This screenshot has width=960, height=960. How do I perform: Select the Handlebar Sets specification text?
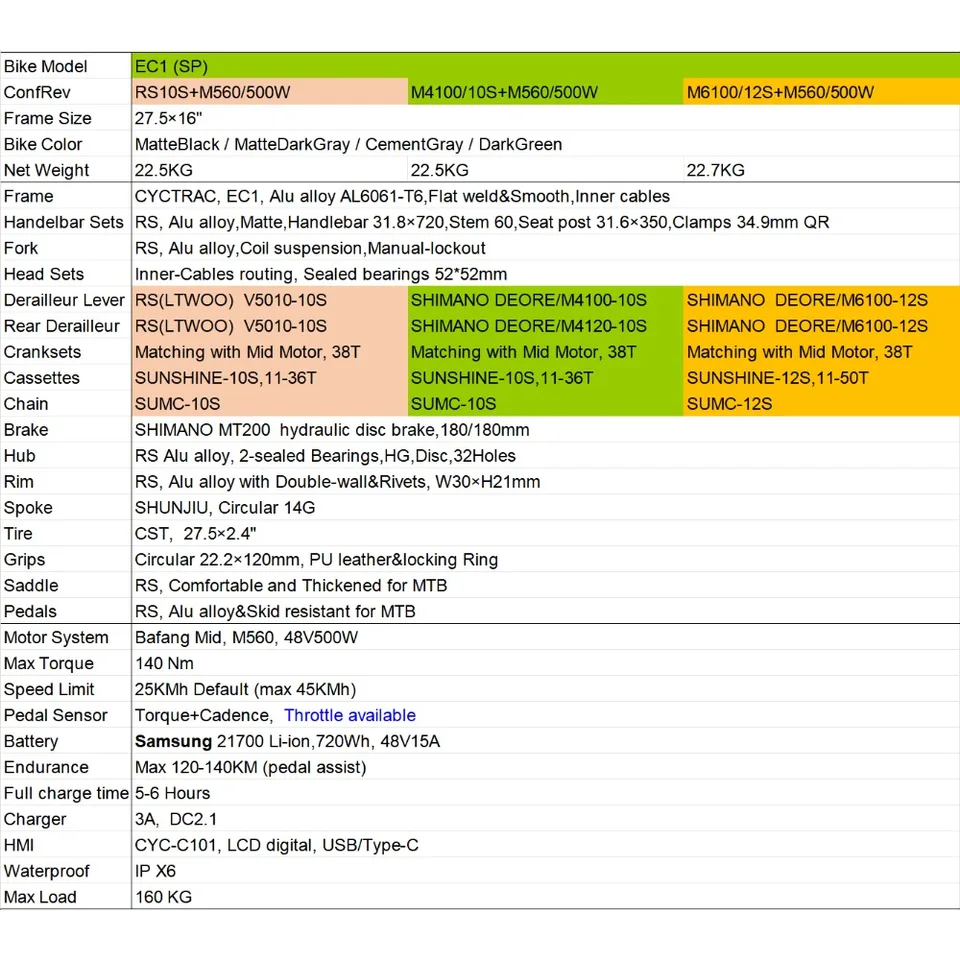[x=482, y=222]
